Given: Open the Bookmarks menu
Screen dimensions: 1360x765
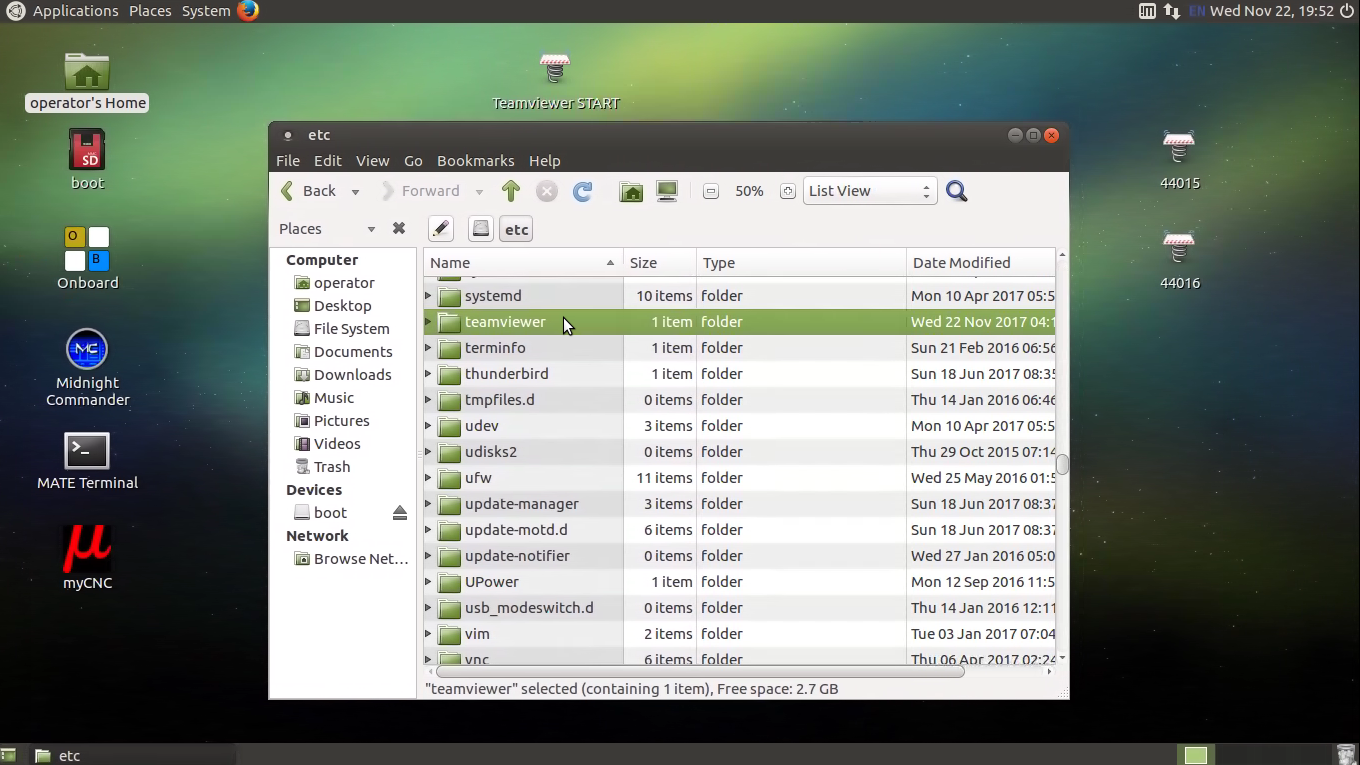Looking at the screenshot, I should [475, 161].
